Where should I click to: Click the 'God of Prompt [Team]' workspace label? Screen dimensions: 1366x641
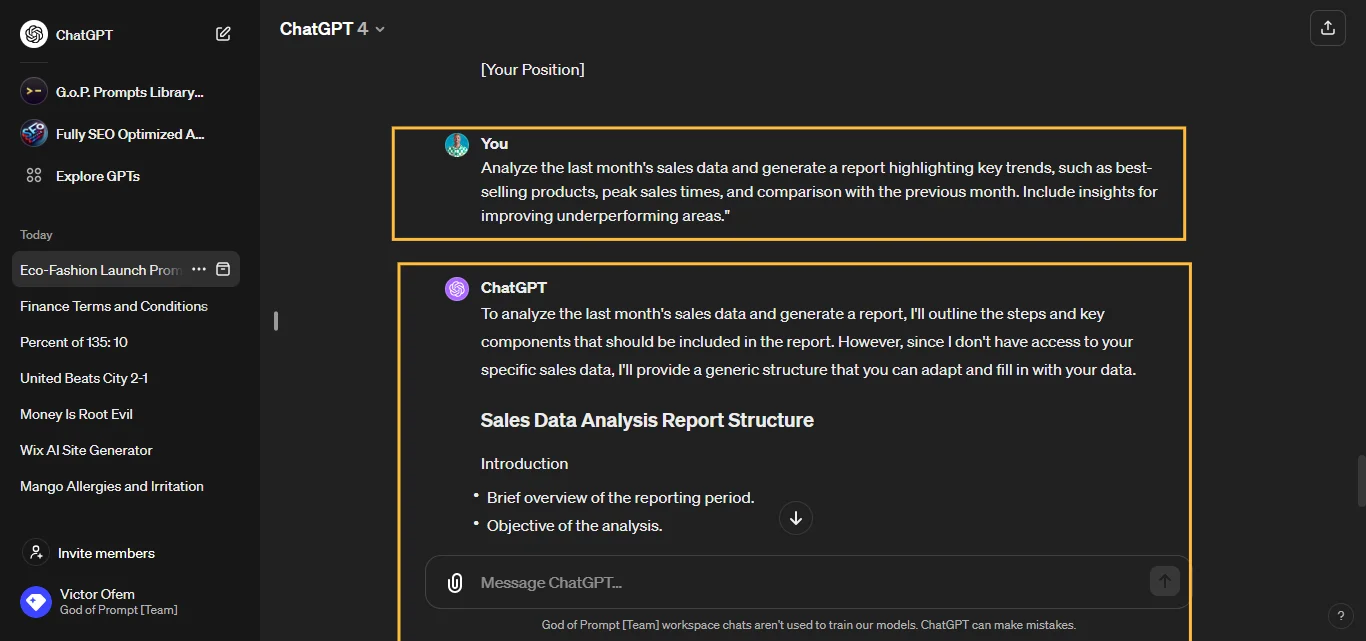click(x=119, y=610)
